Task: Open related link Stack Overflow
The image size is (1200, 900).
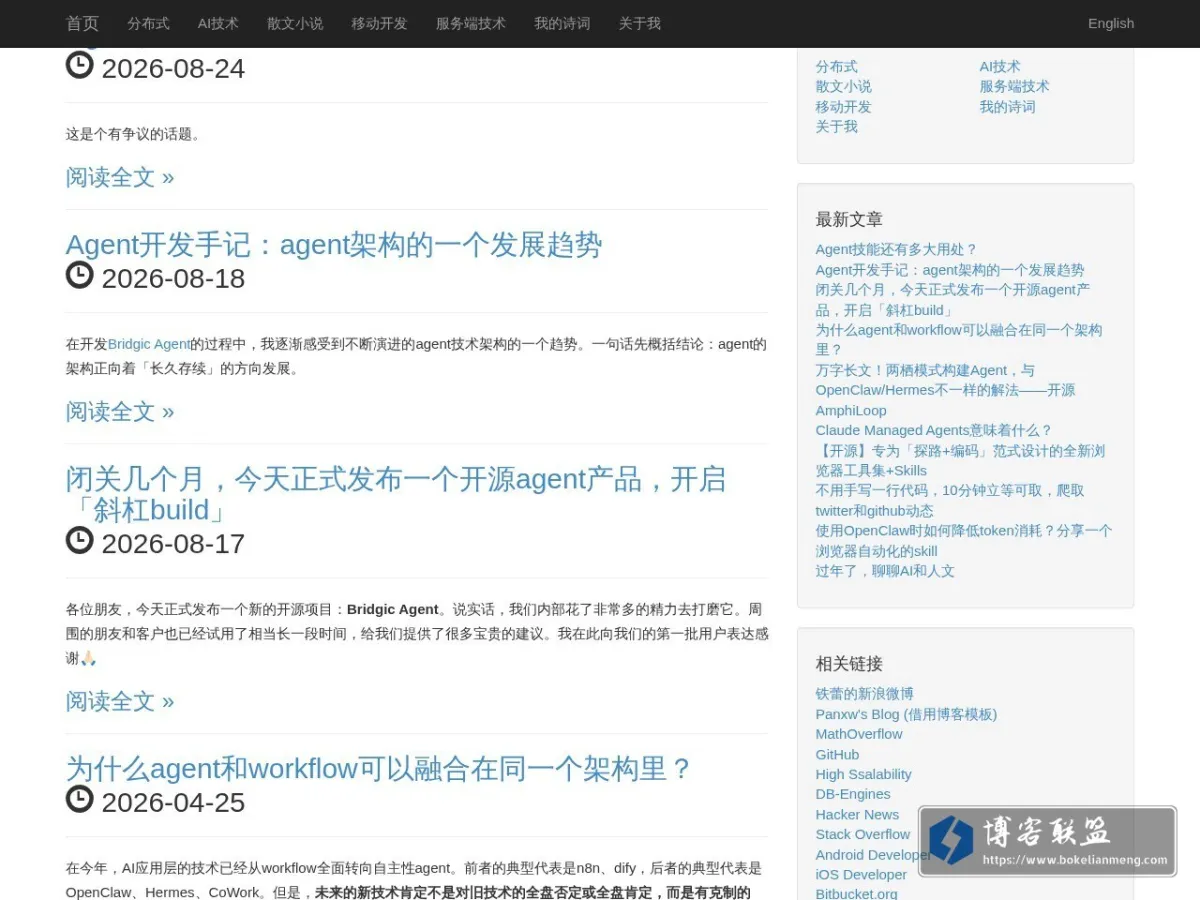Action: (862, 834)
